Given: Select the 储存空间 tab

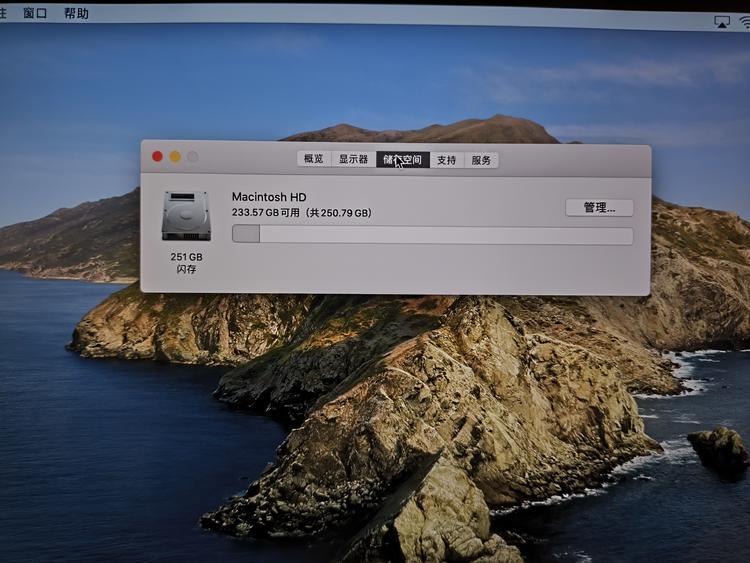Looking at the screenshot, I should 403,159.
